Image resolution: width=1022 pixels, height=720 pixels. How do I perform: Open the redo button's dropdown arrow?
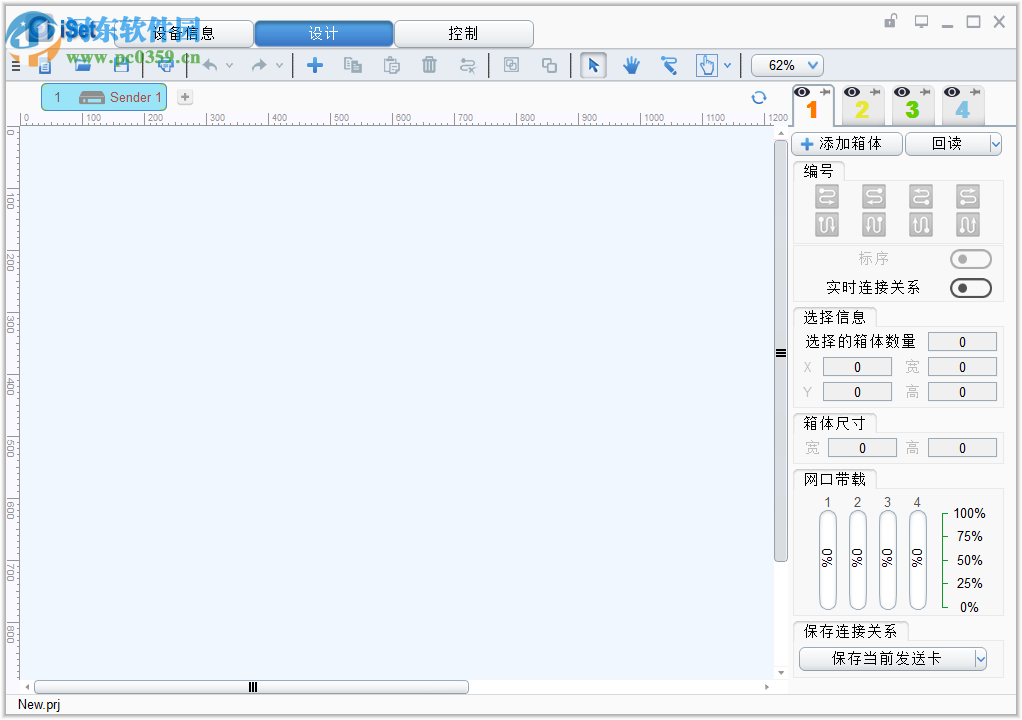click(x=279, y=65)
